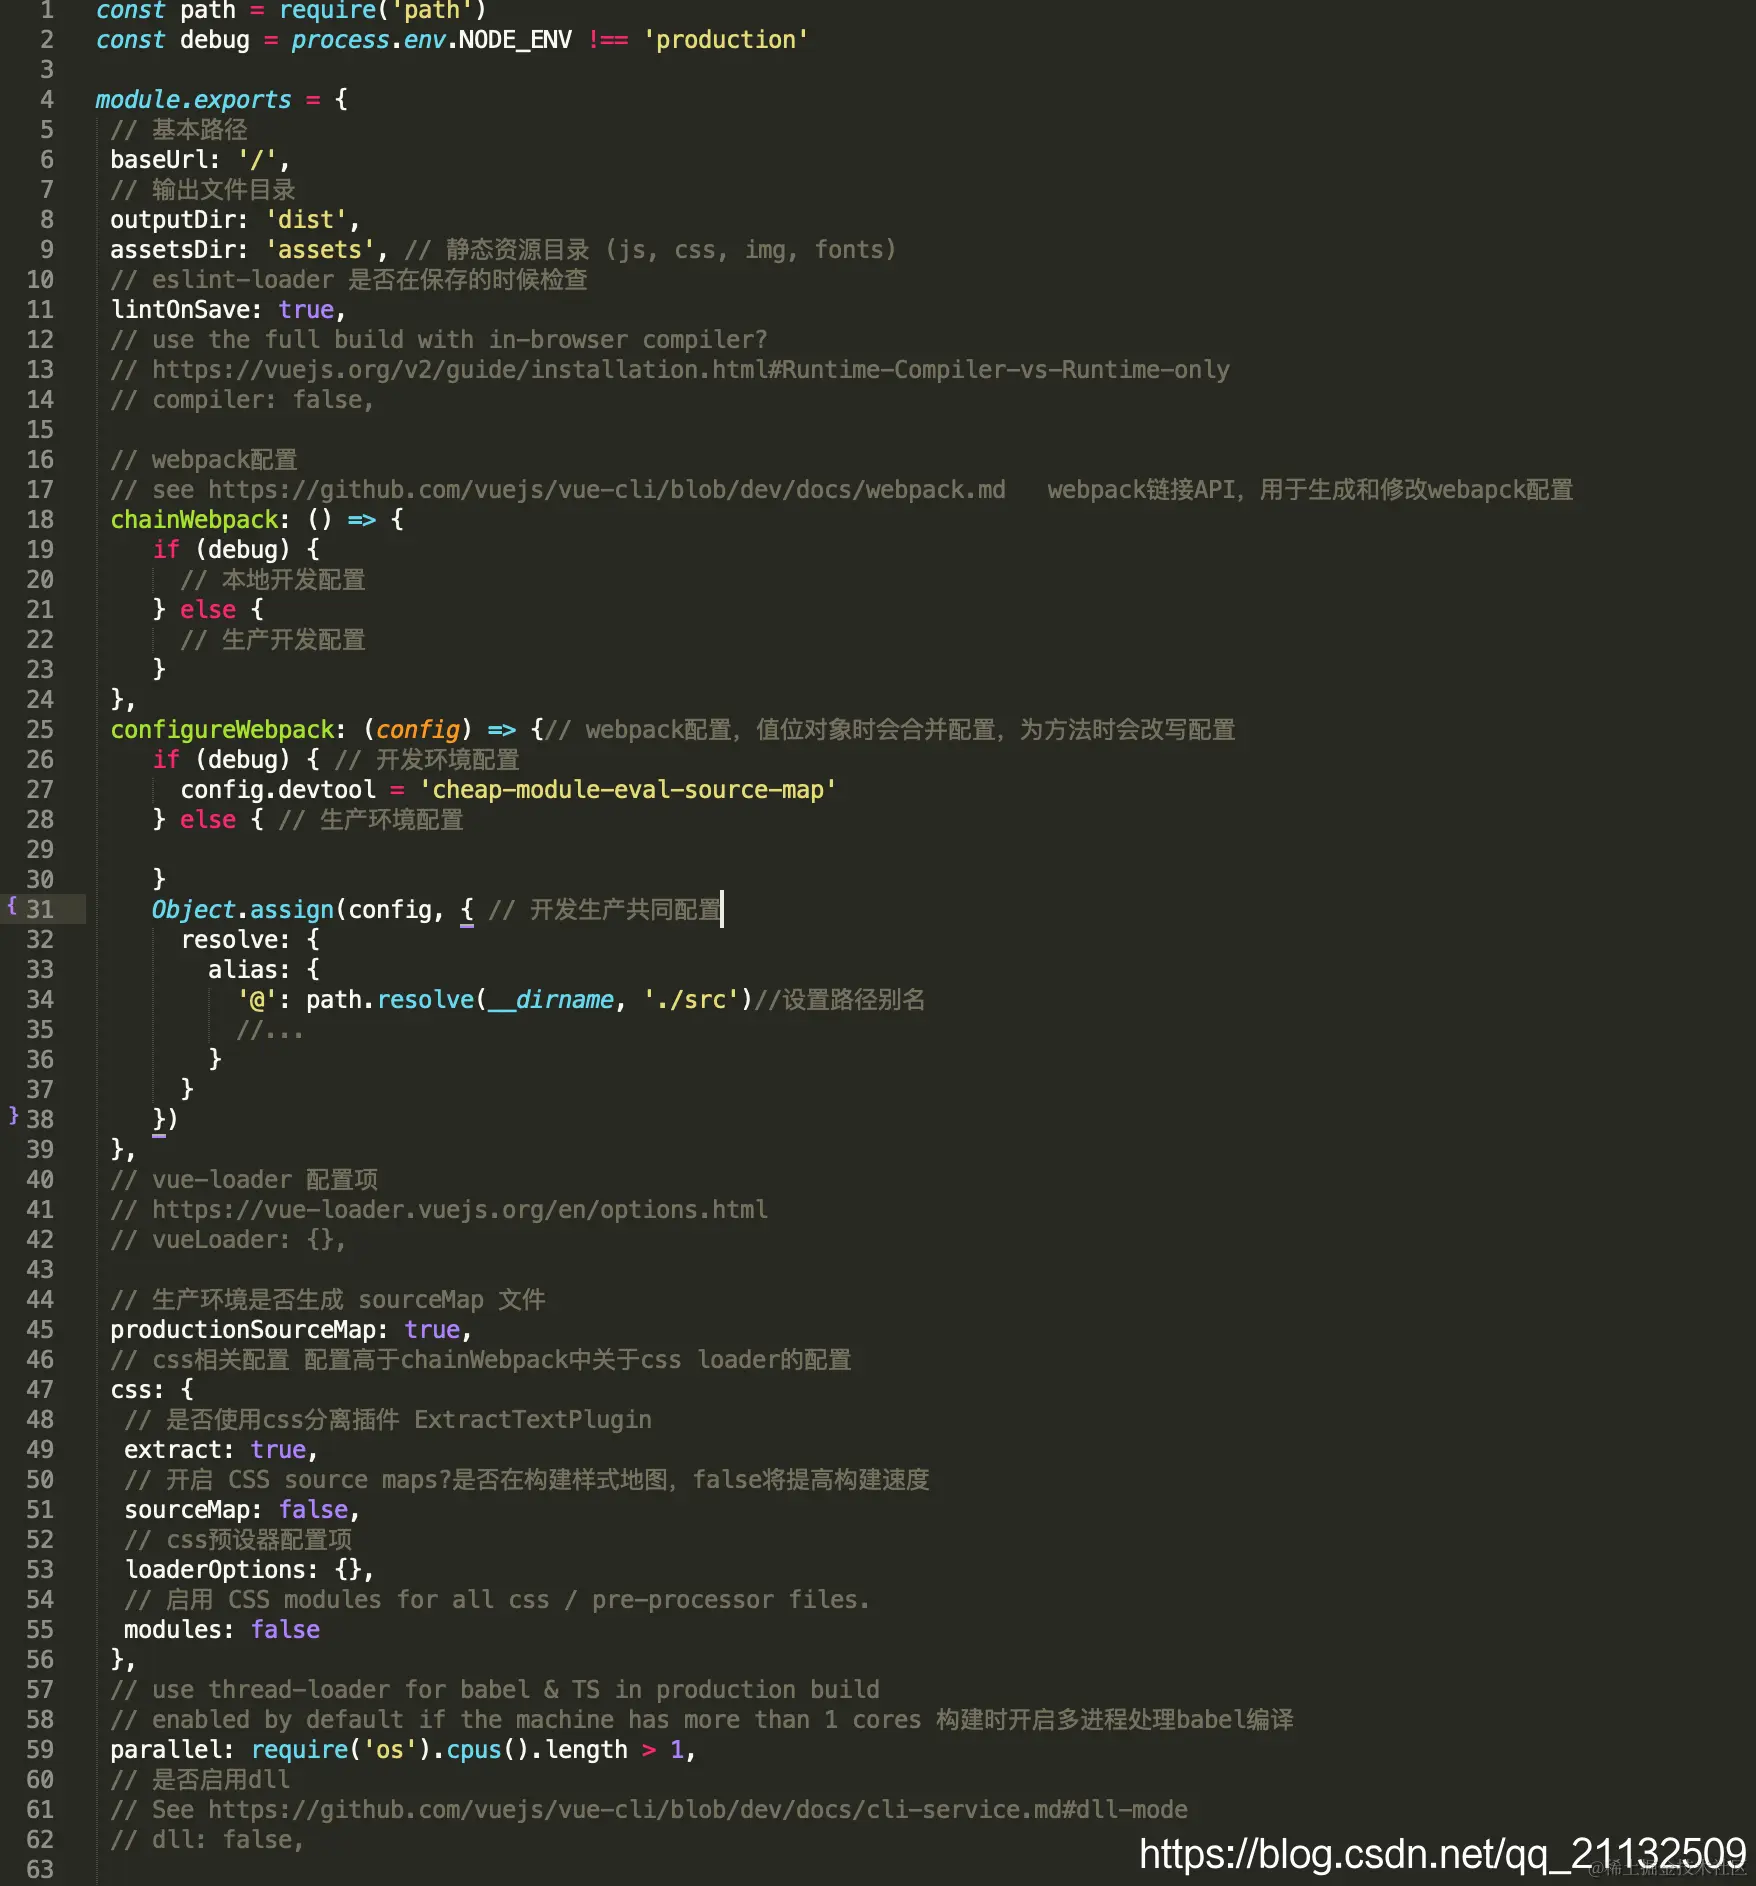
Task: Click the github cli-service.md dll-mode URL
Action: click(x=698, y=1809)
